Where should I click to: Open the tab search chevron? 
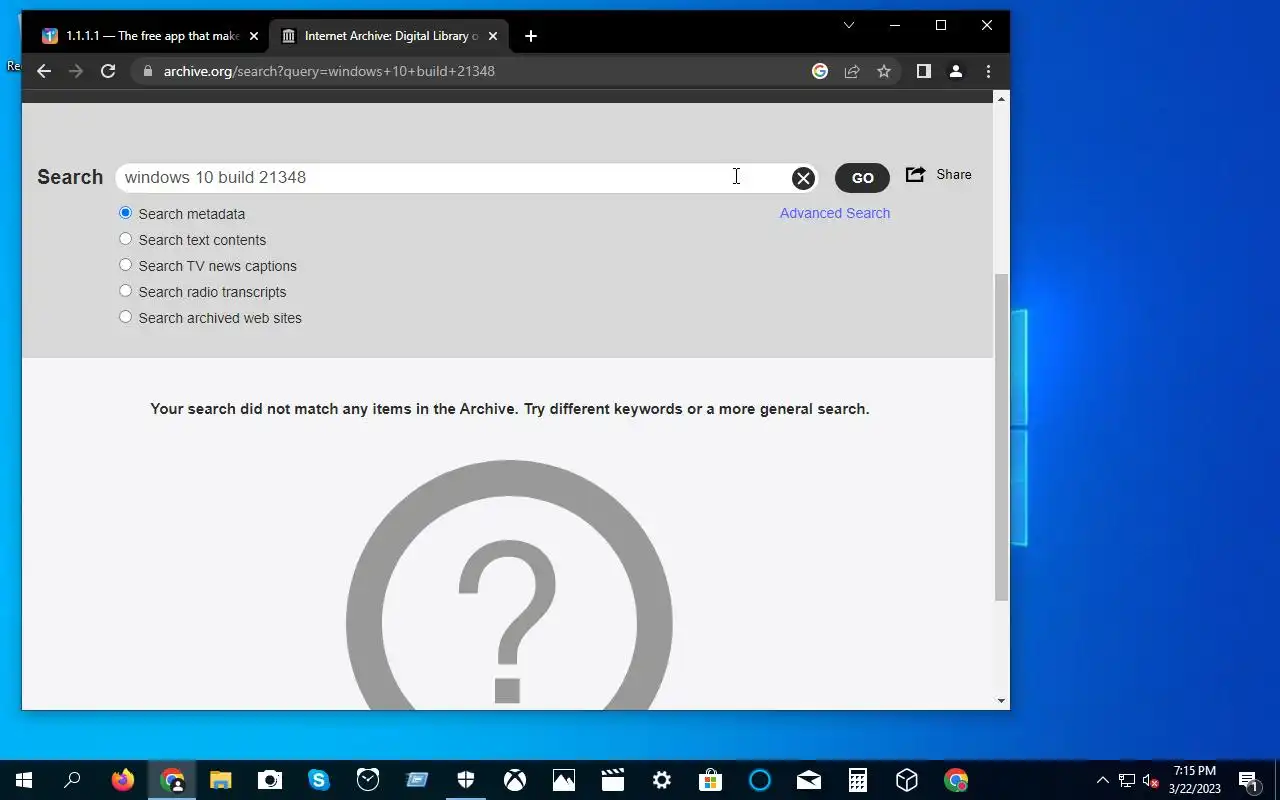(x=849, y=25)
